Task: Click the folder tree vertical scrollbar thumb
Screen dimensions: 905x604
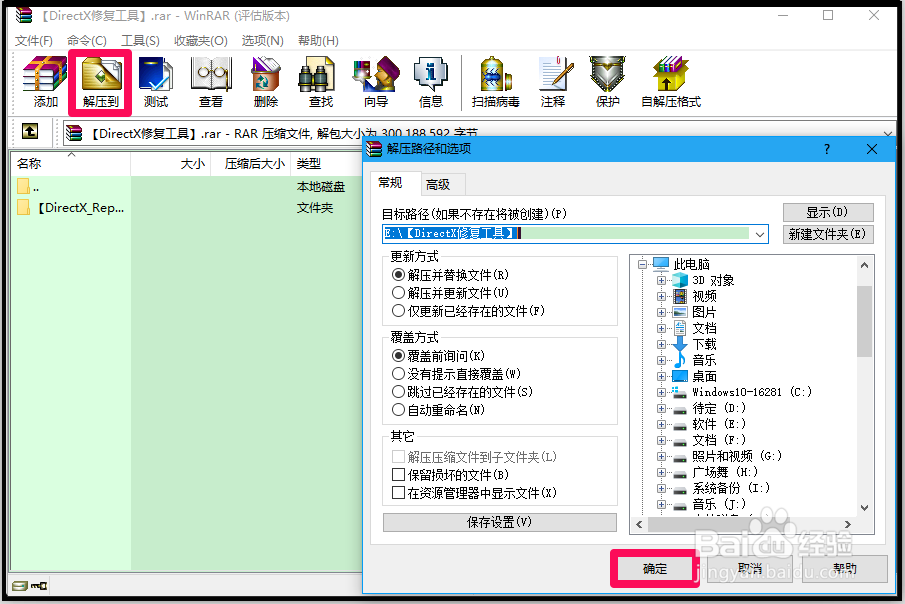Action: (x=864, y=321)
